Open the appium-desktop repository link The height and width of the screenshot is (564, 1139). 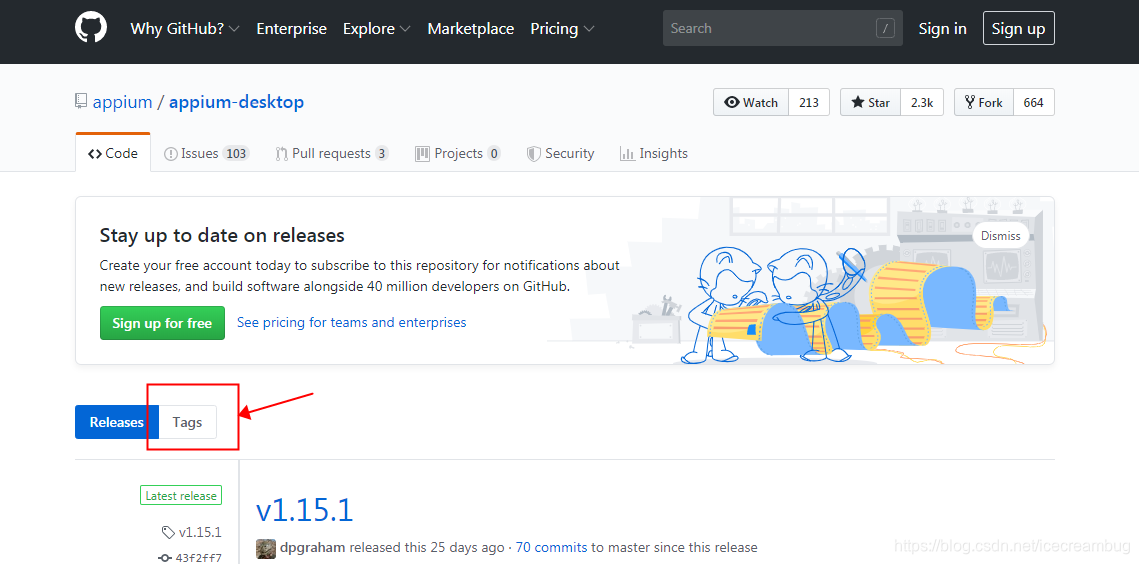tap(236, 102)
